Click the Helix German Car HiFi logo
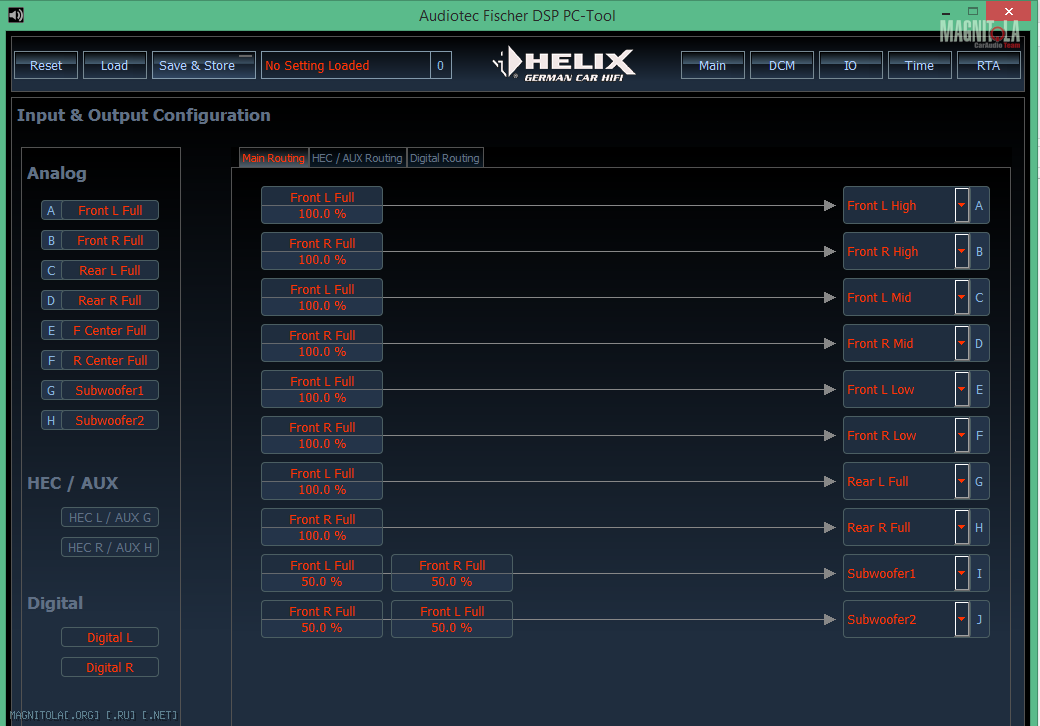Image resolution: width=1040 pixels, height=726 pixels. (x=564, y=64)
